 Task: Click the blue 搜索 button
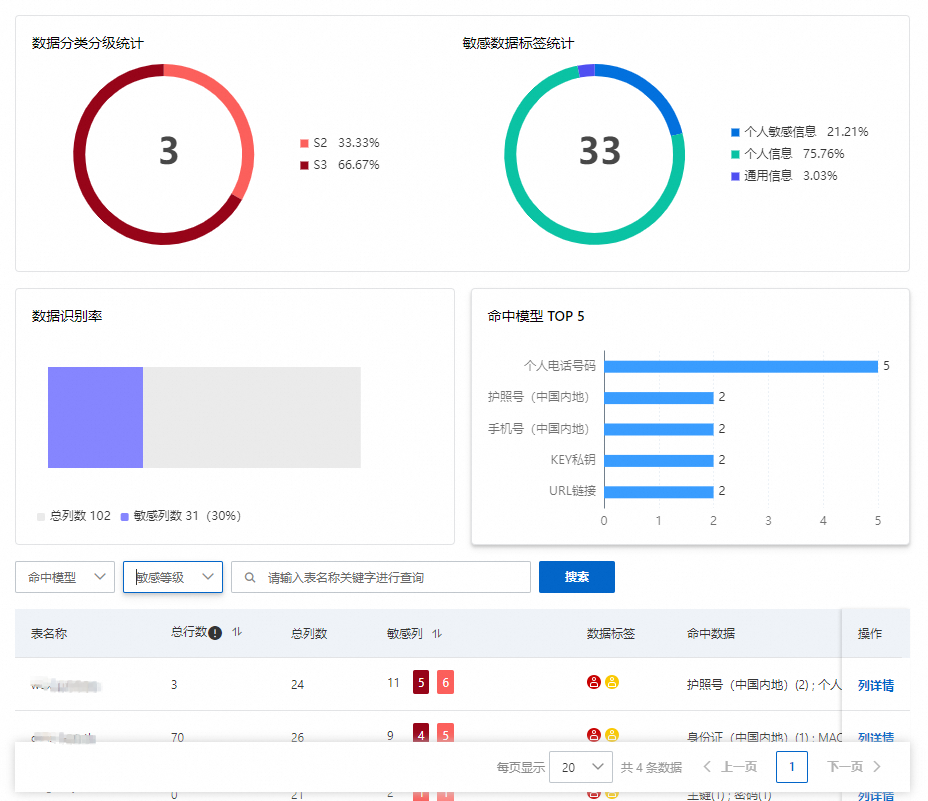576,577
